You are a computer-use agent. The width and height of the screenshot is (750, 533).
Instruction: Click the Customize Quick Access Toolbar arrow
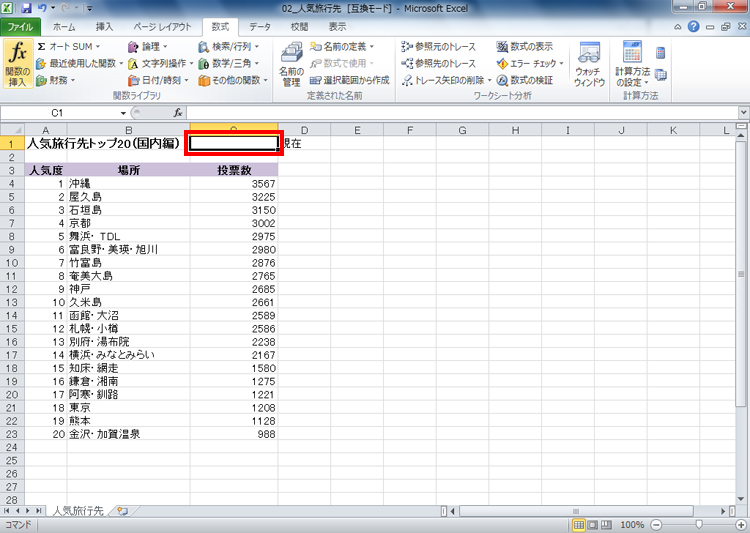pos(90,9)
